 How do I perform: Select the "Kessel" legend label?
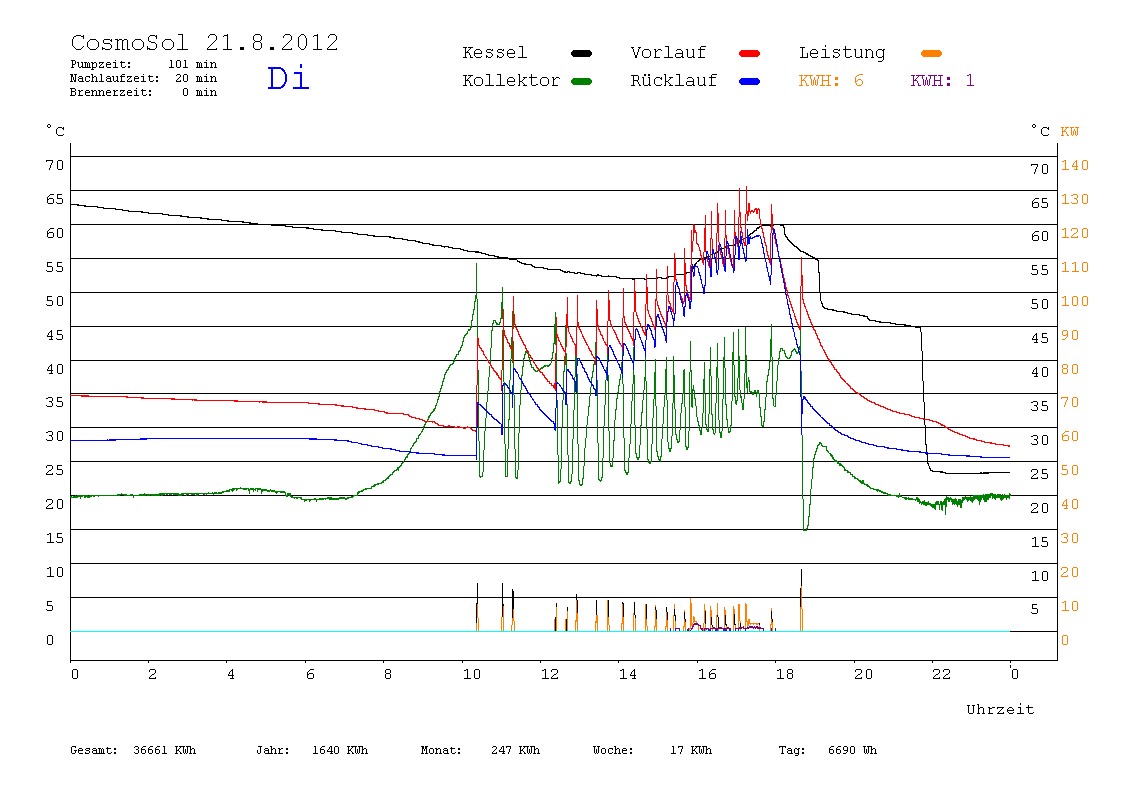tap(495, 53)
